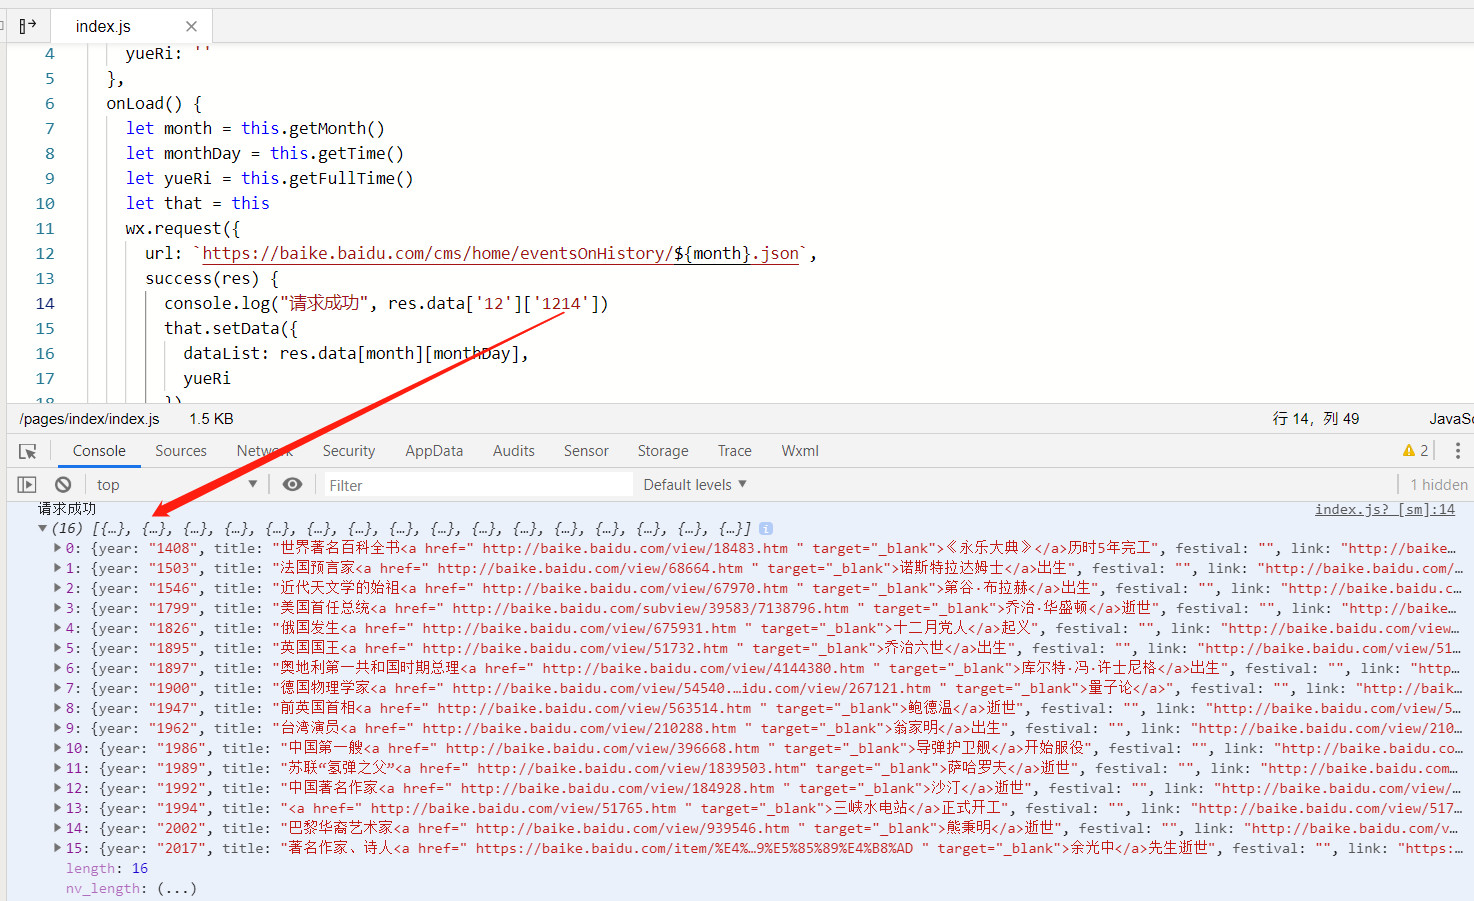The width and height of the screenshot is (1474, 901).
Task: Click the length: 16 property
Action: [x=107, y=868]
